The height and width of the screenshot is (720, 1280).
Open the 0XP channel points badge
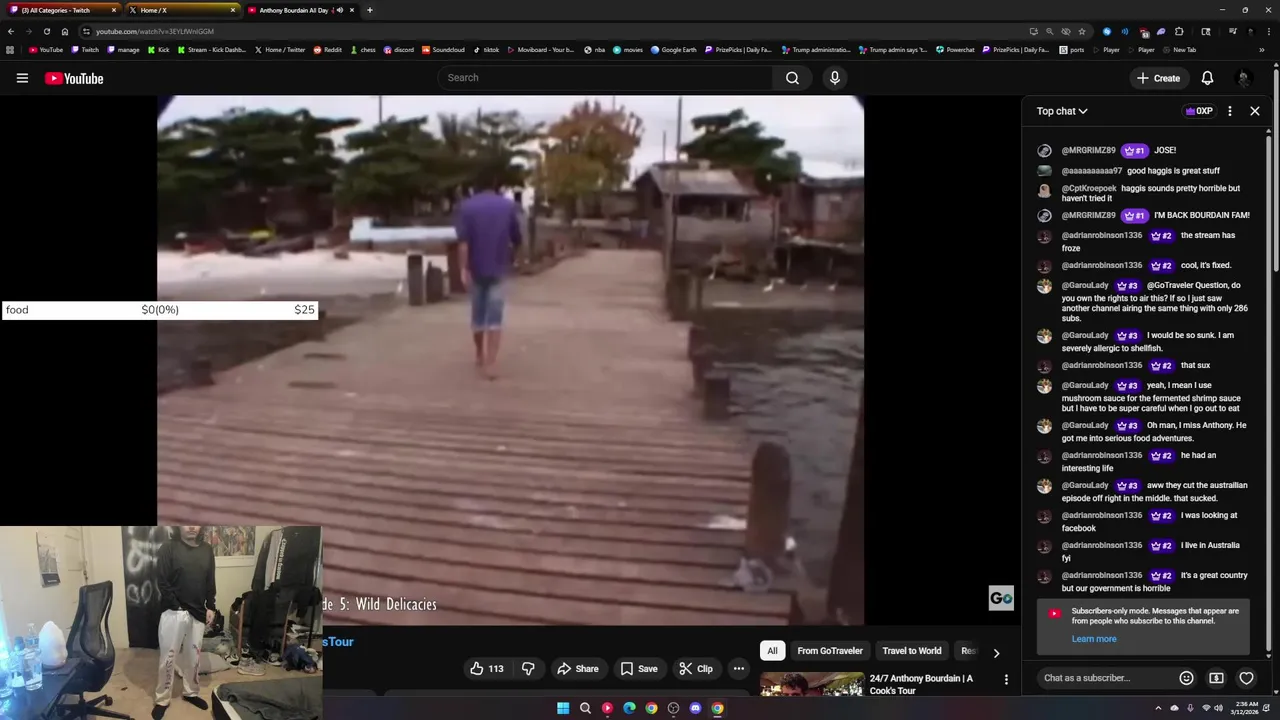1198,111
